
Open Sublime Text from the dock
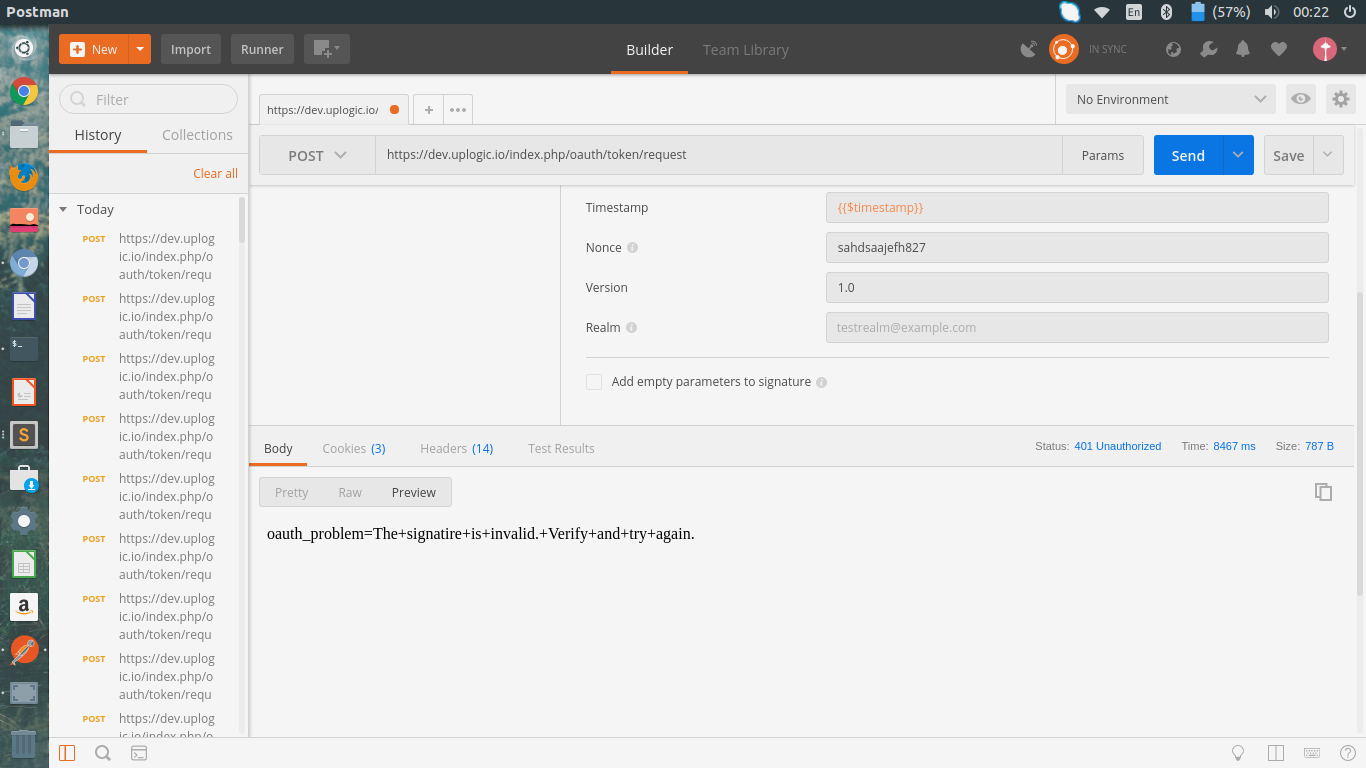coord(24,435)
